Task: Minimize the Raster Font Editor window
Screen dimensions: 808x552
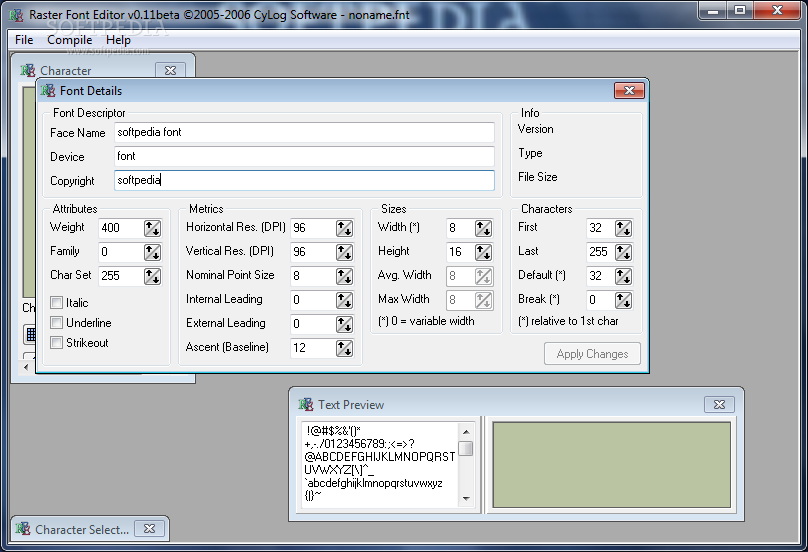Action: 713,10
